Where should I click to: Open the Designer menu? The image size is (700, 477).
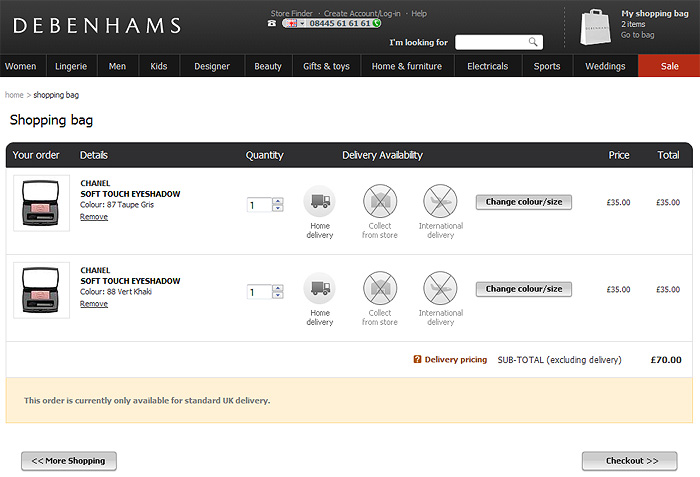pyautogui.click(x=212, y=66)
